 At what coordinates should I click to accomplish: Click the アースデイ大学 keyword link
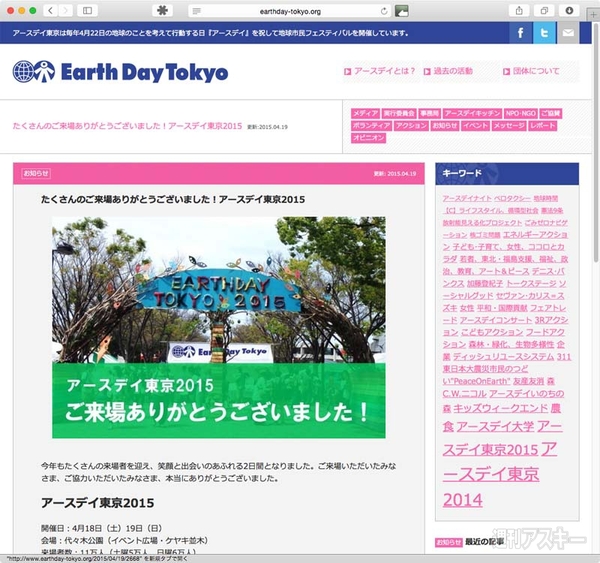tap(495, 427)
